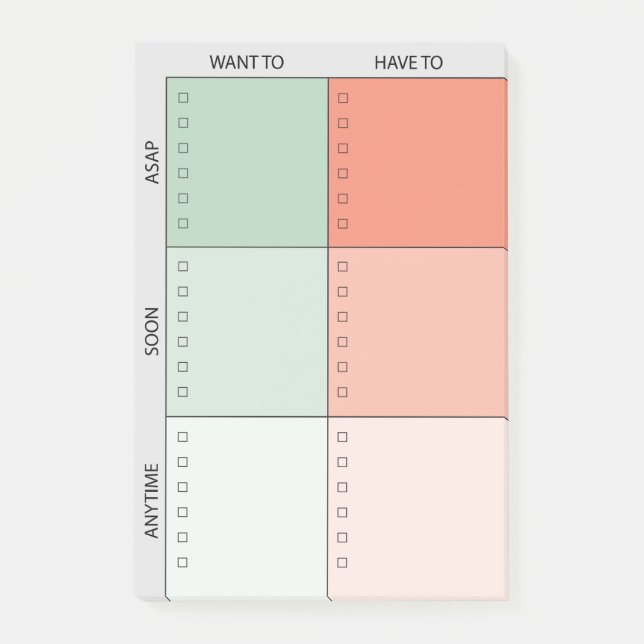Check the first box in ANYTIME Have To

(x=343, y=437)
